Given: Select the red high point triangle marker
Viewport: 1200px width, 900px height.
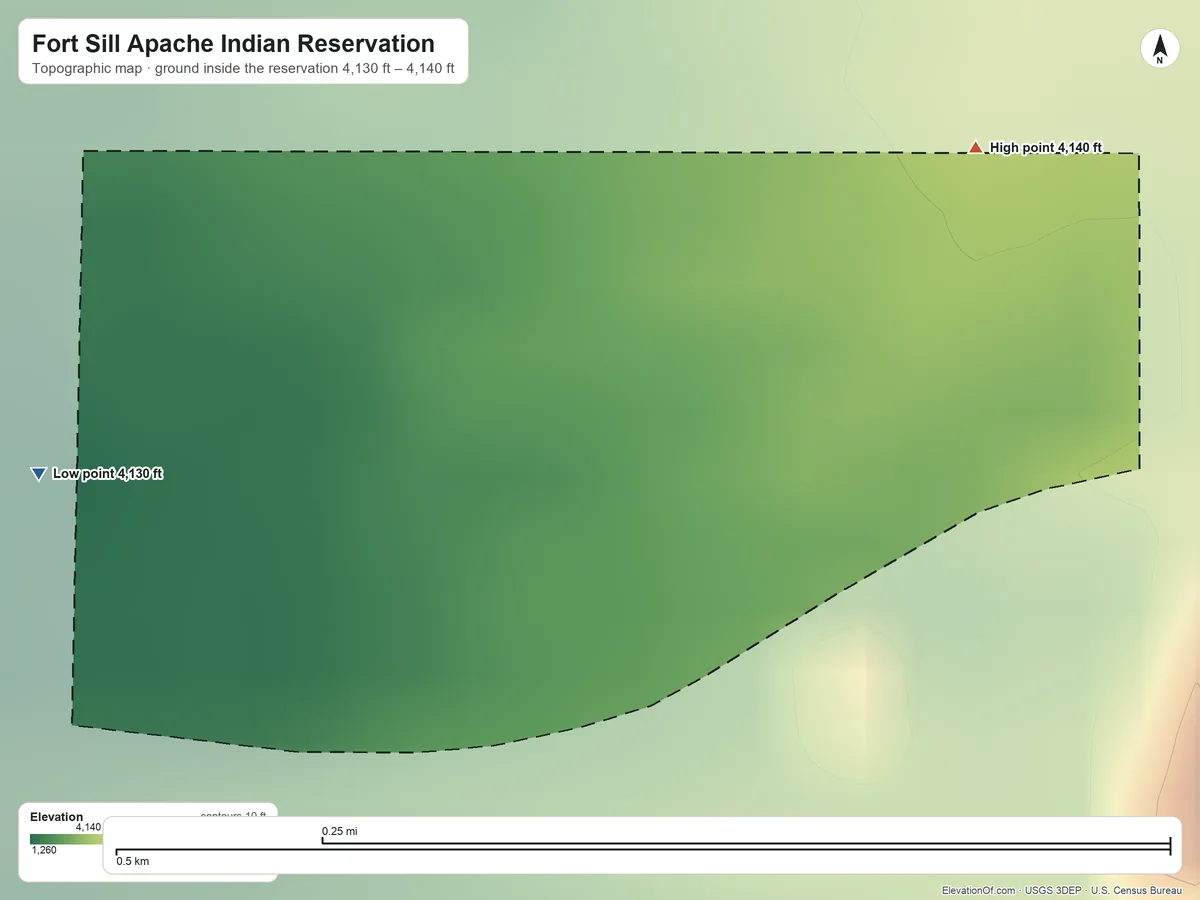Looking at the screenshot, I should coord(975,148).
